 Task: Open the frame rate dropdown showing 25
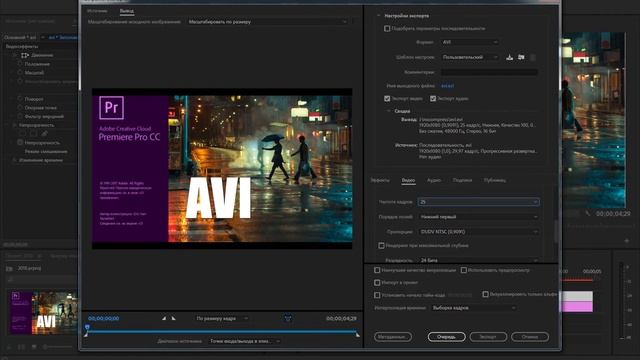click(478, 202)
